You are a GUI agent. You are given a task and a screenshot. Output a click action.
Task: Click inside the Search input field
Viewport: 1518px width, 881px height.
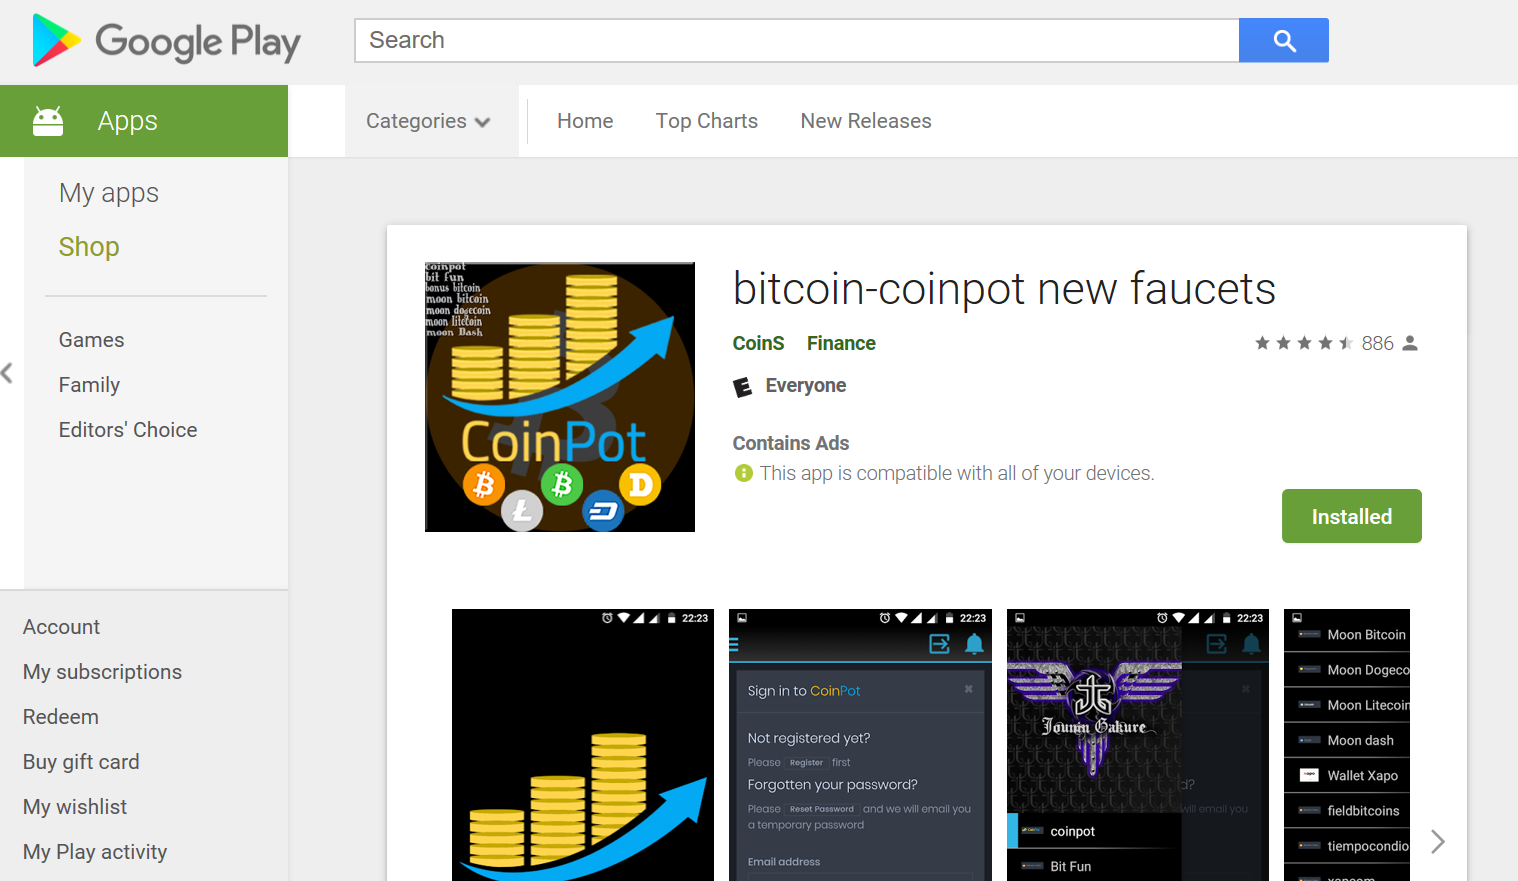pos(797,40)
